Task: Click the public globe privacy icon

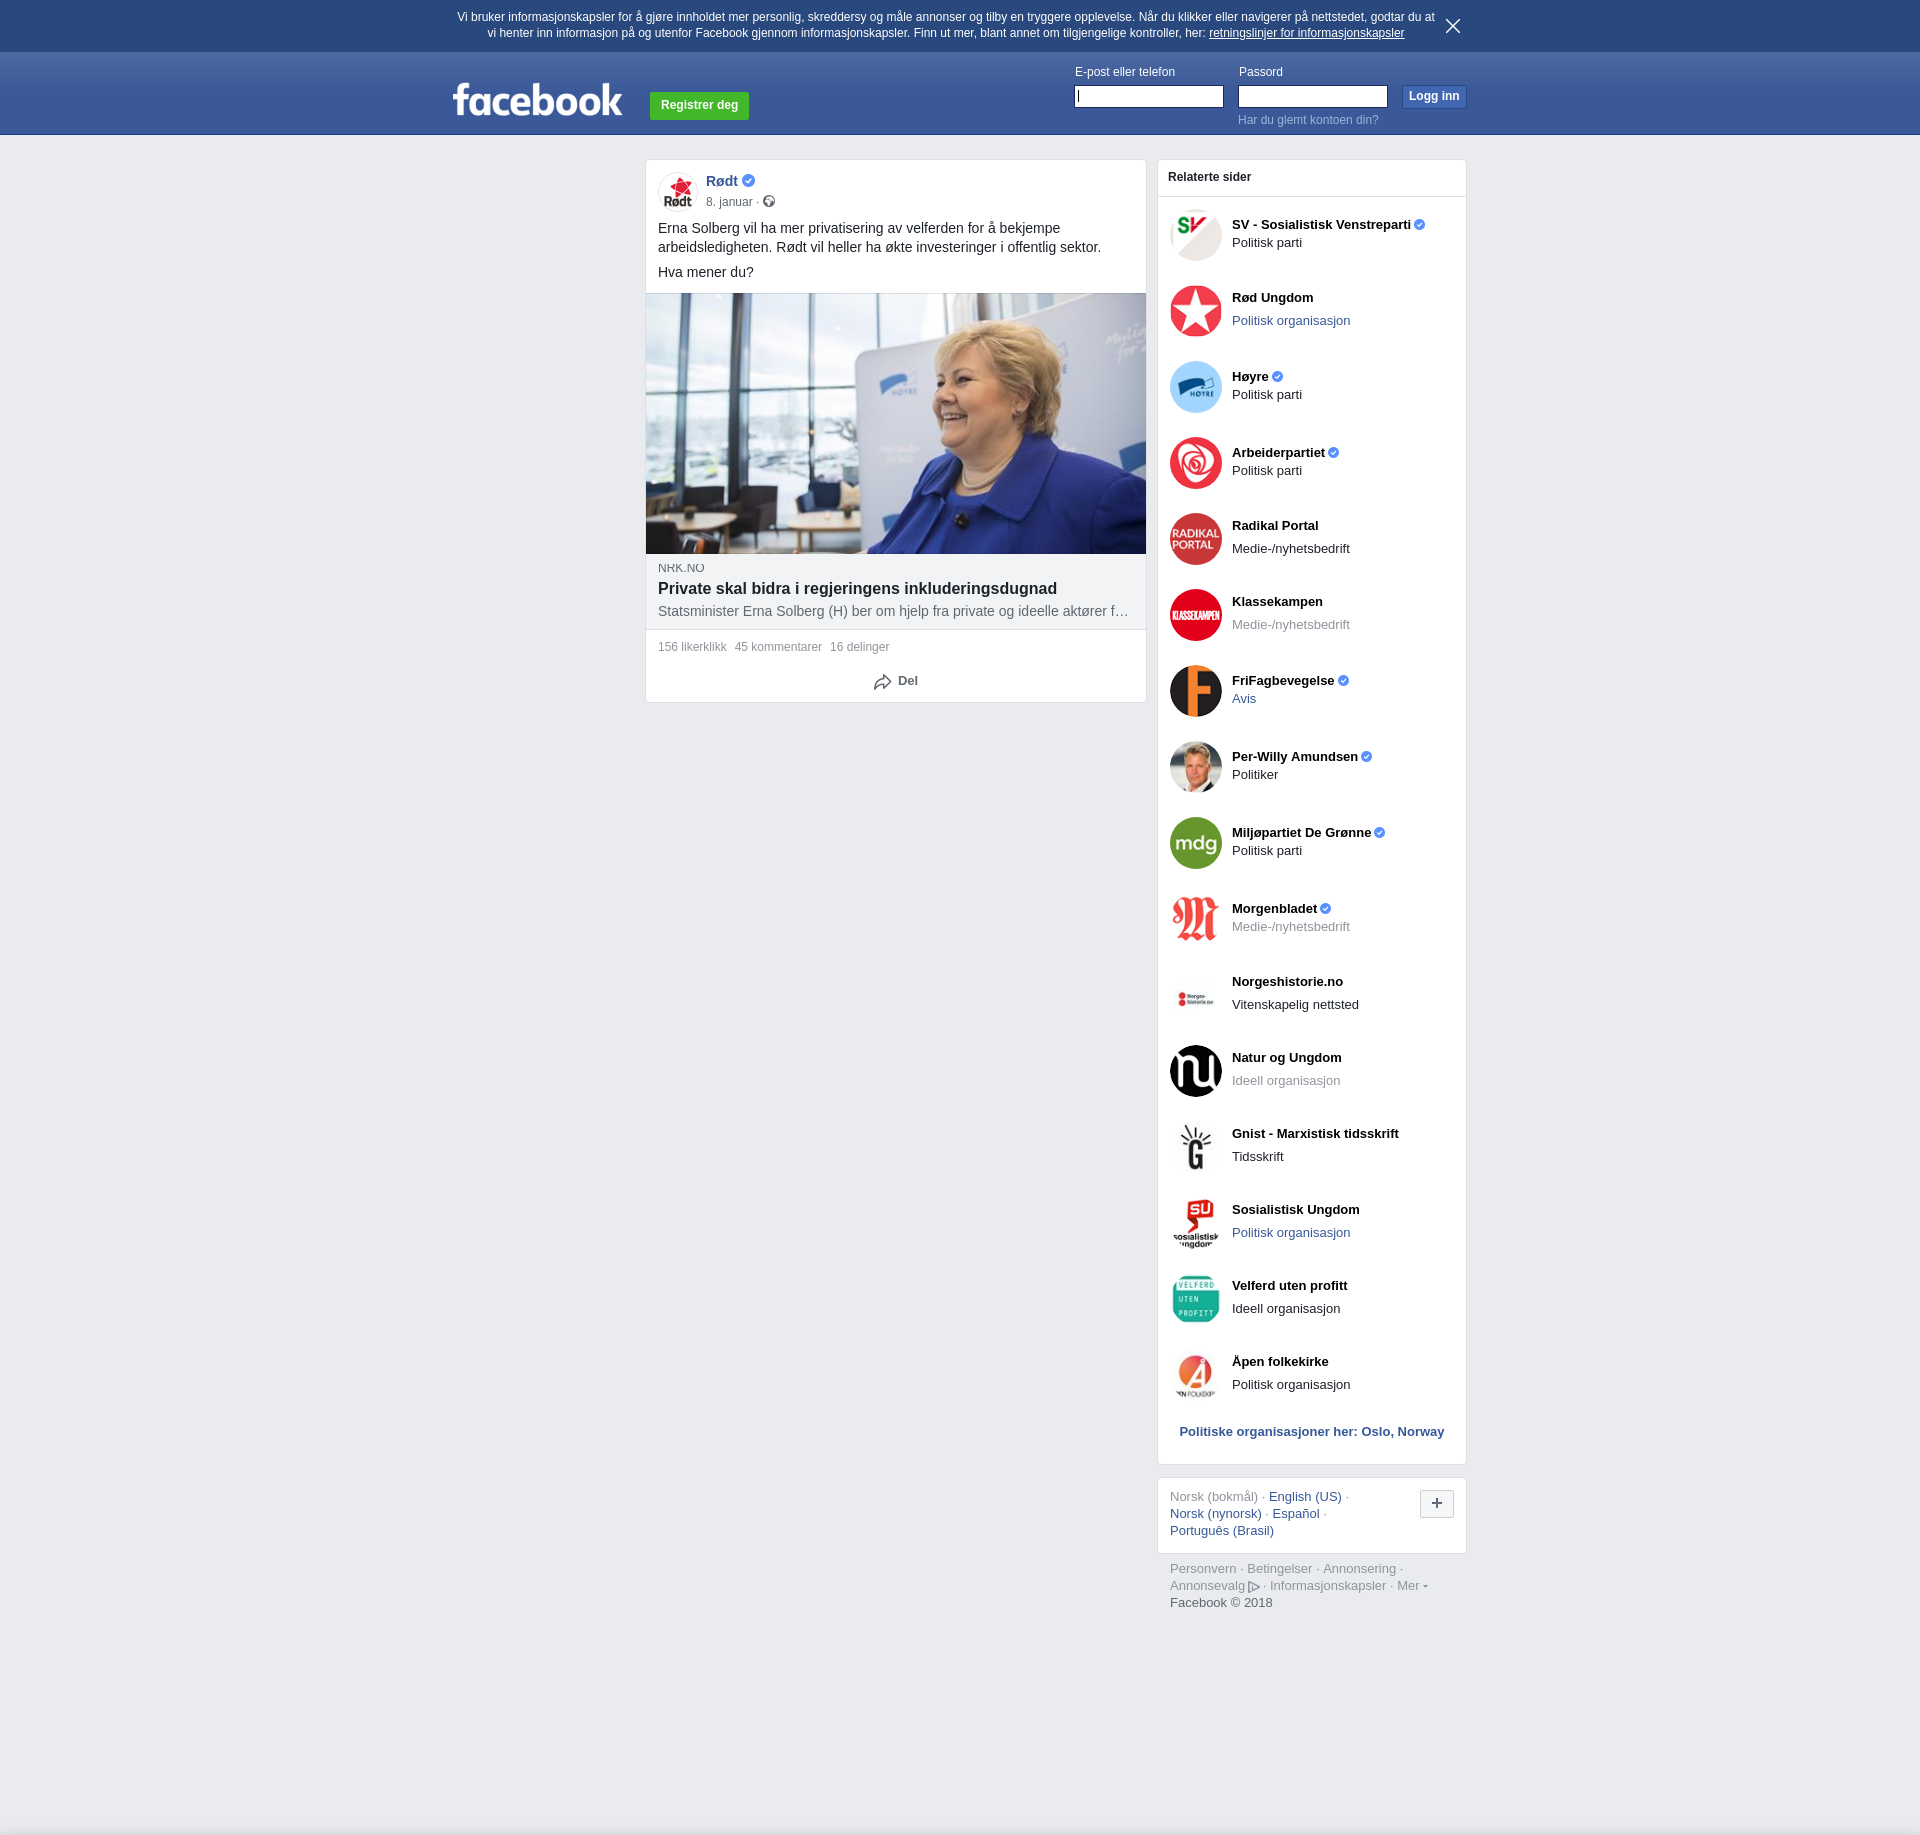Action: coord(769,202)
